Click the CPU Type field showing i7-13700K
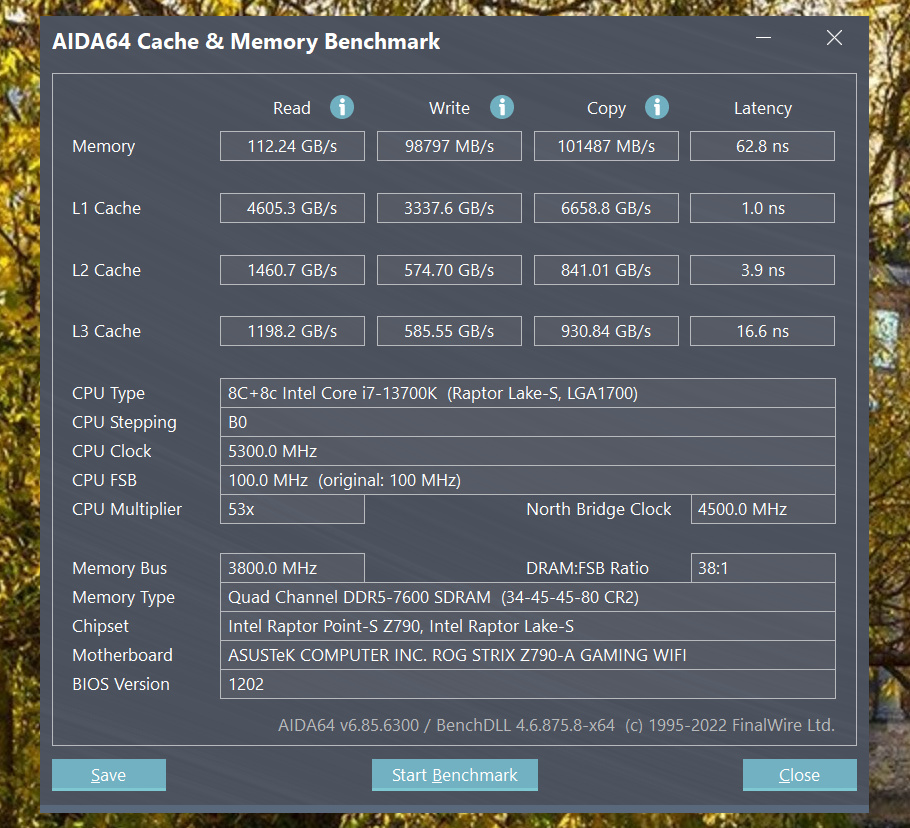Viewport: 910px width, 828px height. (528, 393)
